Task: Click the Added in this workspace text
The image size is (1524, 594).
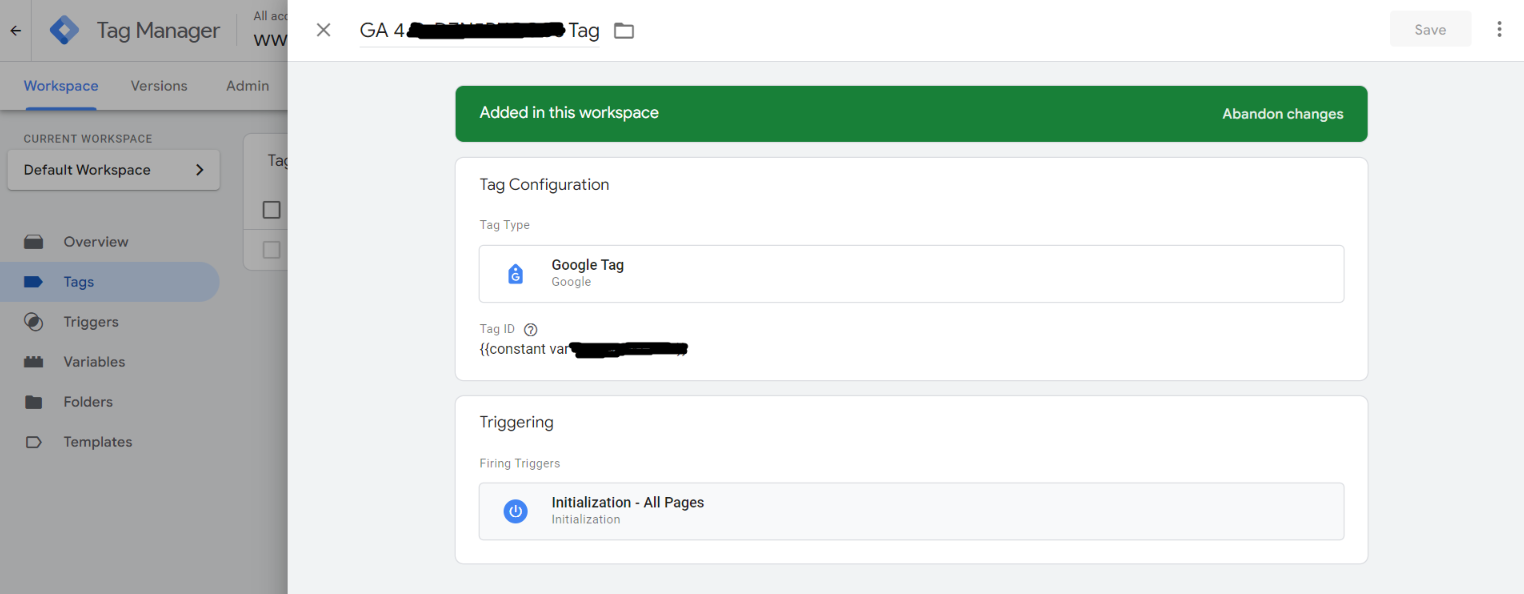Action: [569, 113]
